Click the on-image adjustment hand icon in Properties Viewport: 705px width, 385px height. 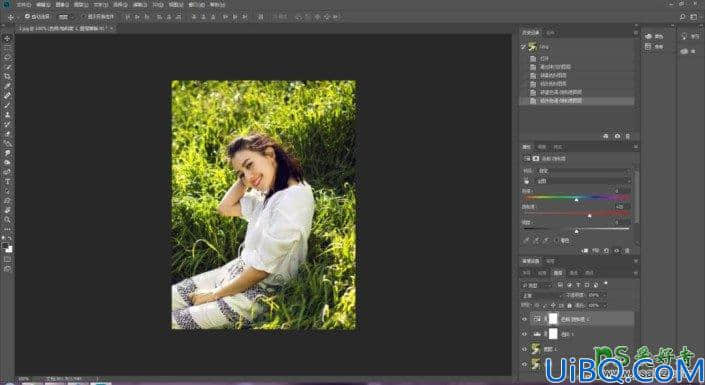(x=527, y=181)
